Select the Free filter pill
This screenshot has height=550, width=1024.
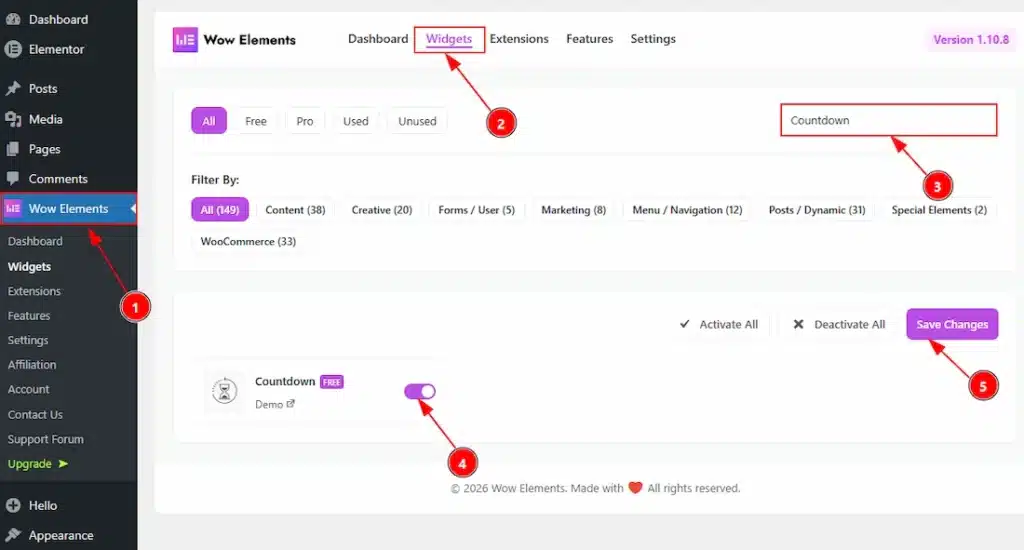(x=256, y=121)
